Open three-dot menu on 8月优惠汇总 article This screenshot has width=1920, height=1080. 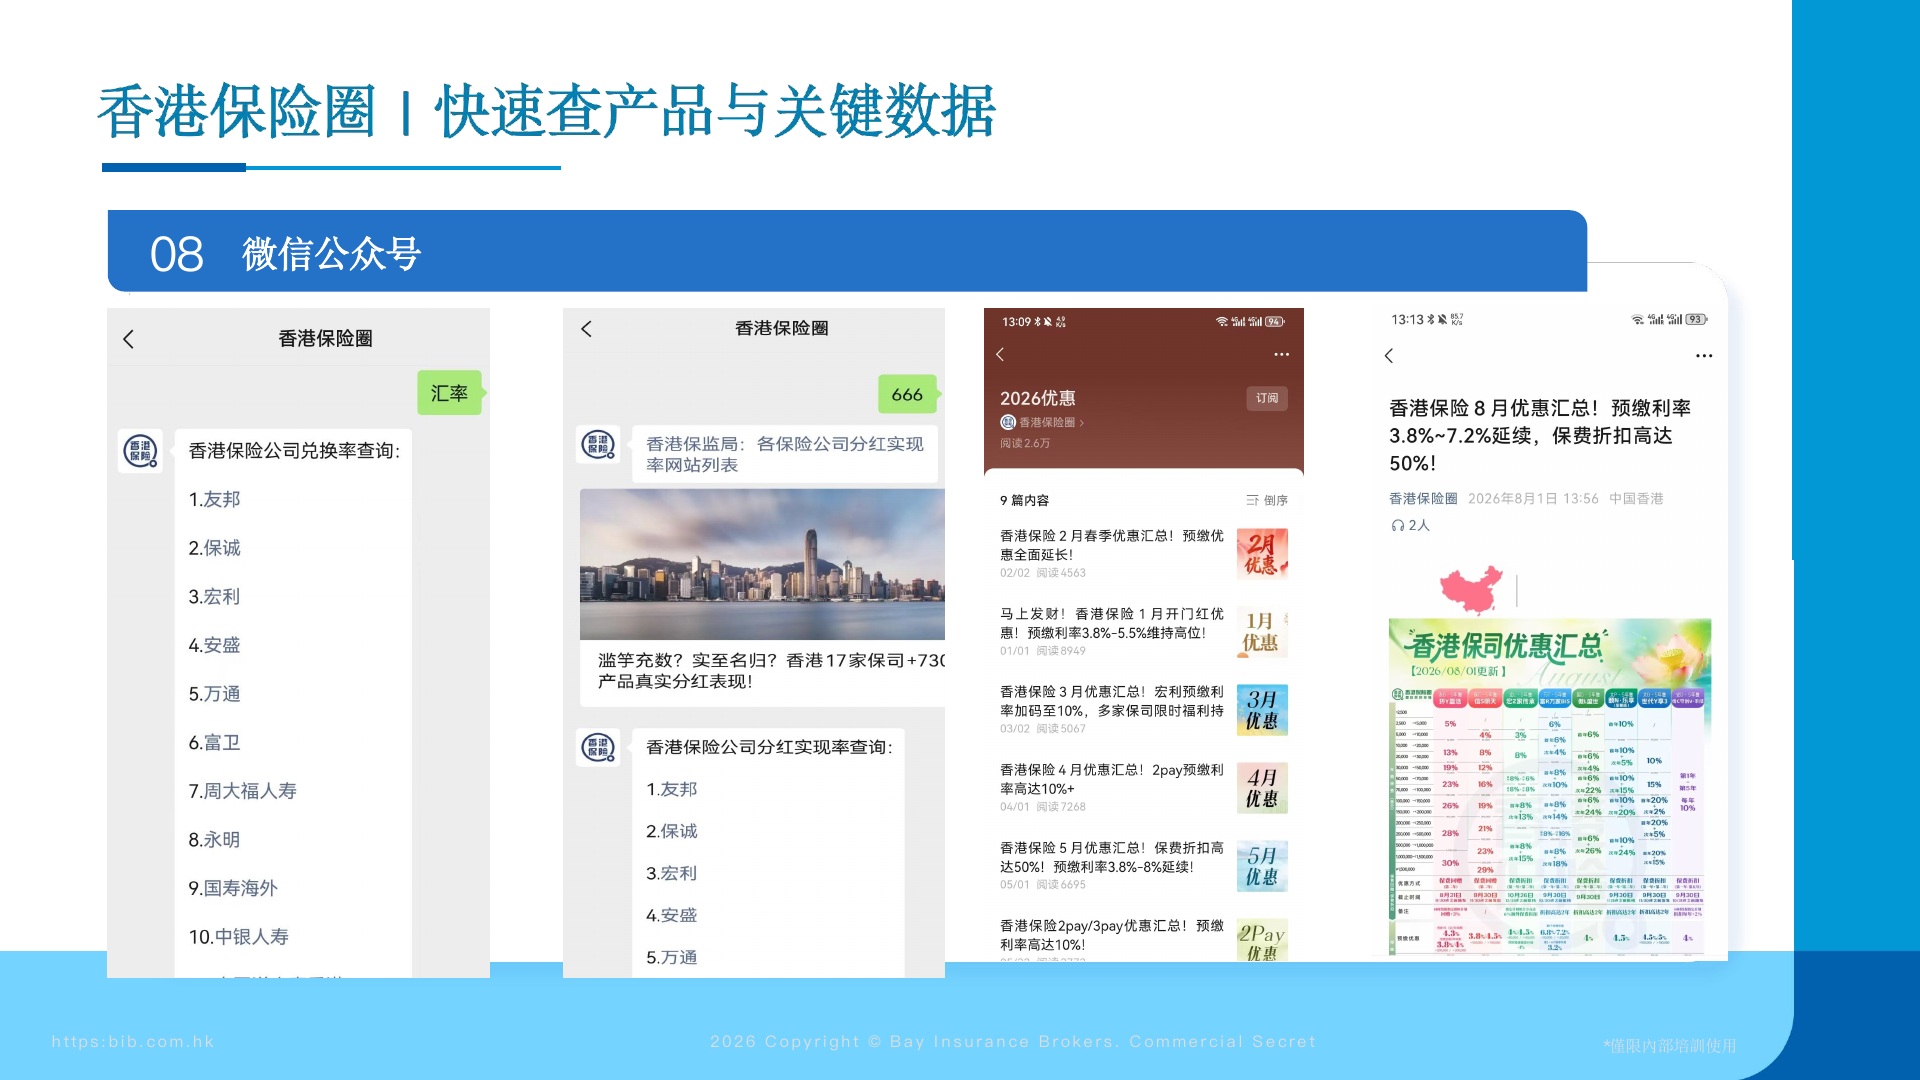1704,355
